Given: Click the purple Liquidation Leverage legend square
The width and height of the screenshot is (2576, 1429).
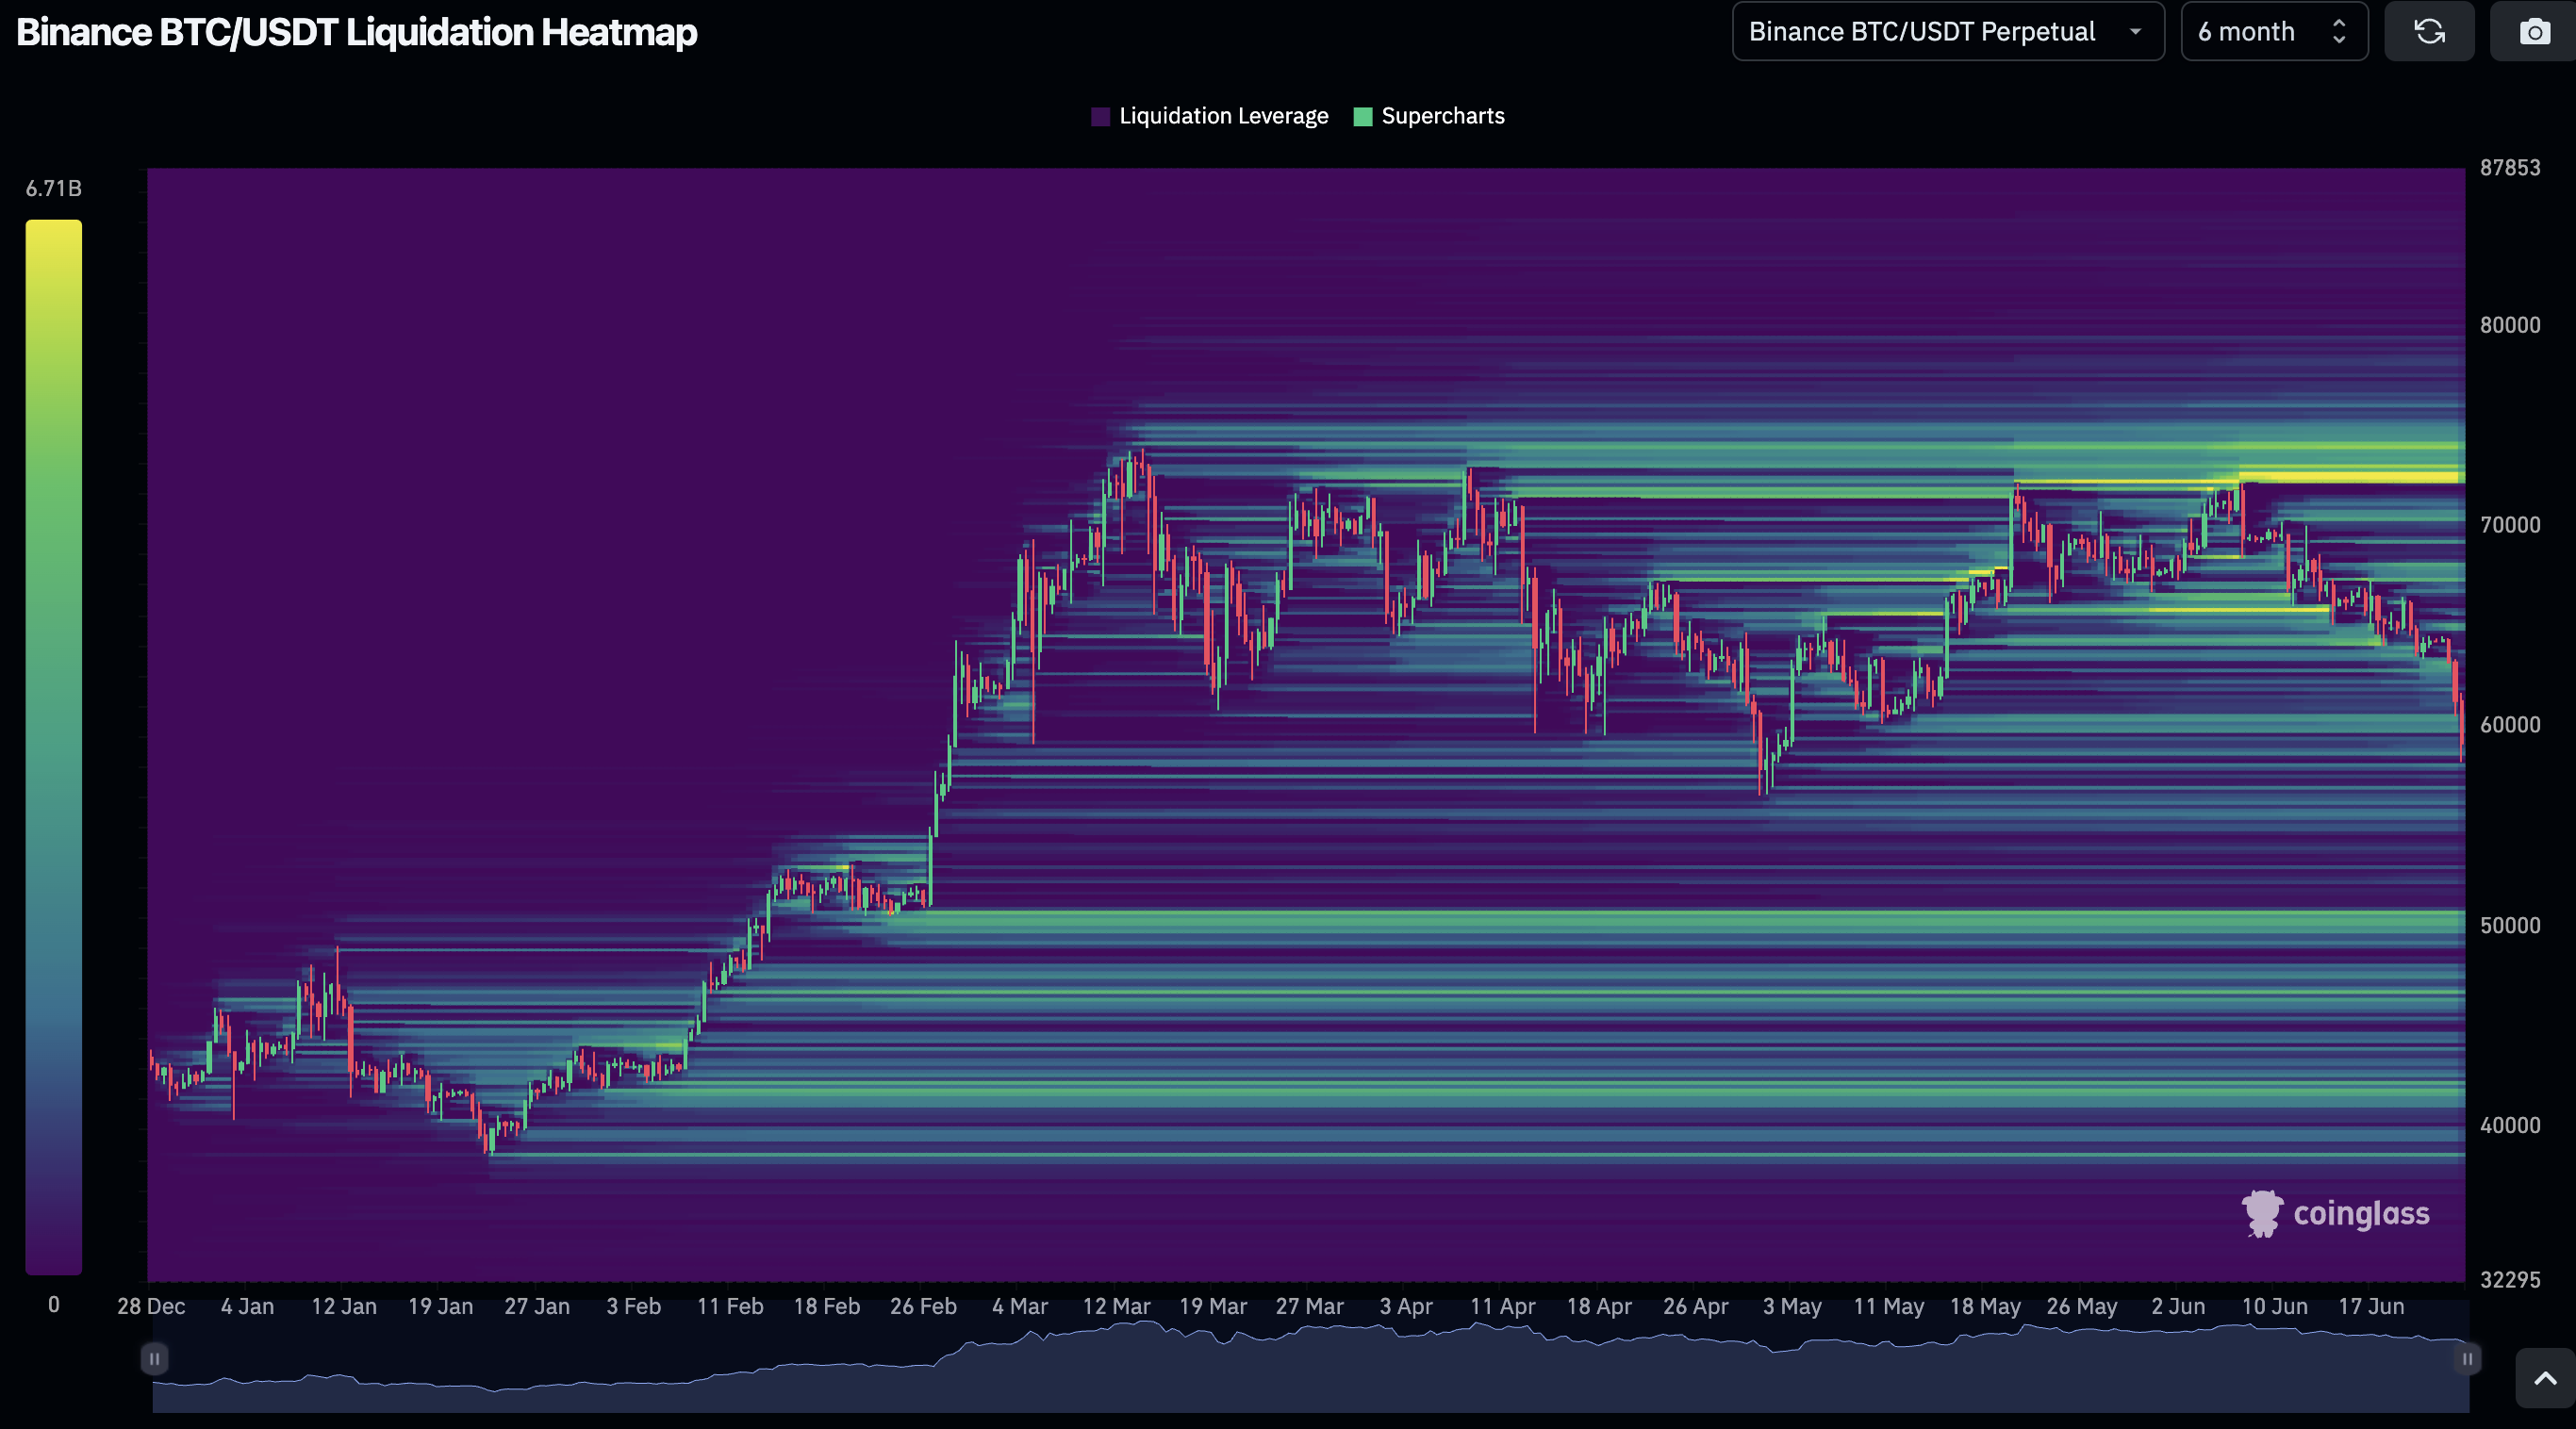Looking at the screenshot, I should [1100, 117].
